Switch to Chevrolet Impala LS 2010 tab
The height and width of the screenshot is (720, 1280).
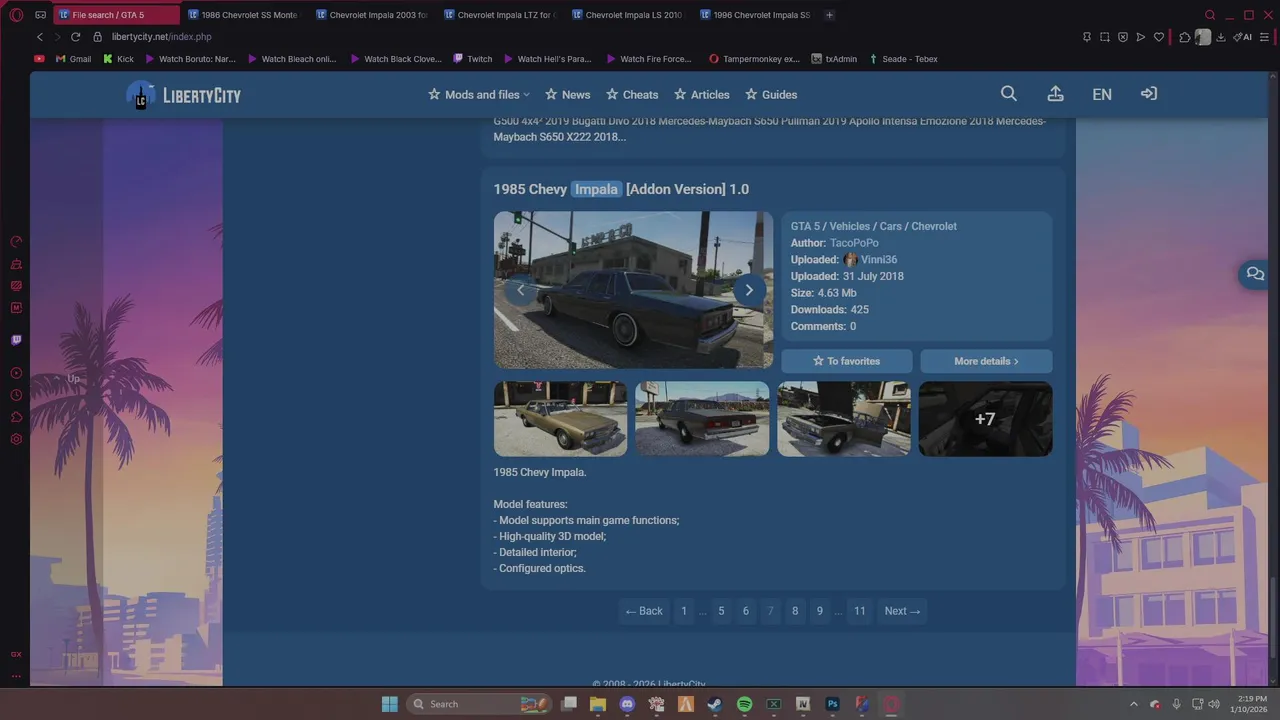[x=628, y=15]
